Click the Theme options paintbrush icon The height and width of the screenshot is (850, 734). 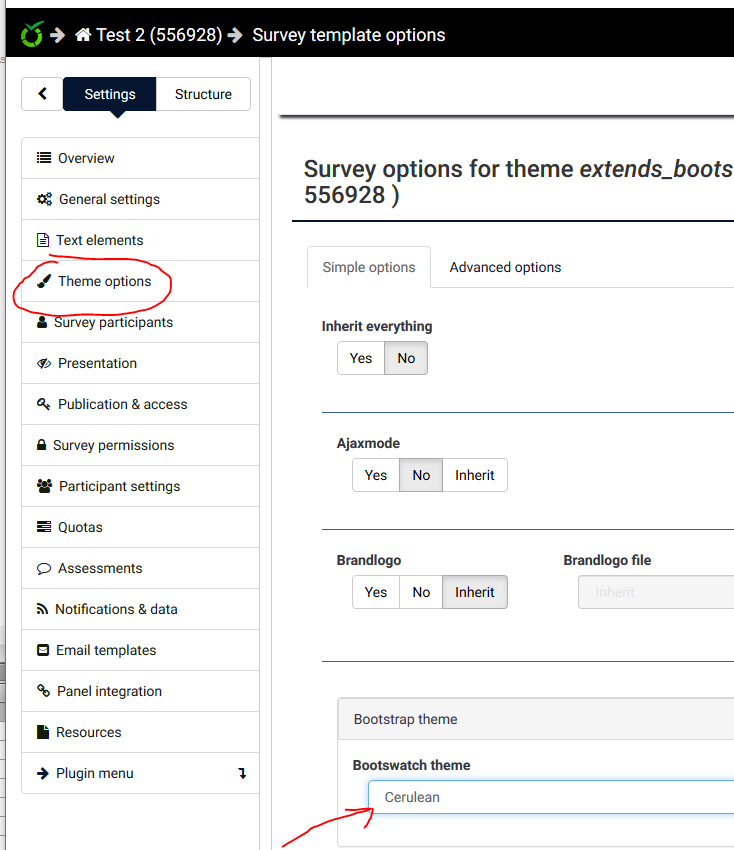pos(44,281)
